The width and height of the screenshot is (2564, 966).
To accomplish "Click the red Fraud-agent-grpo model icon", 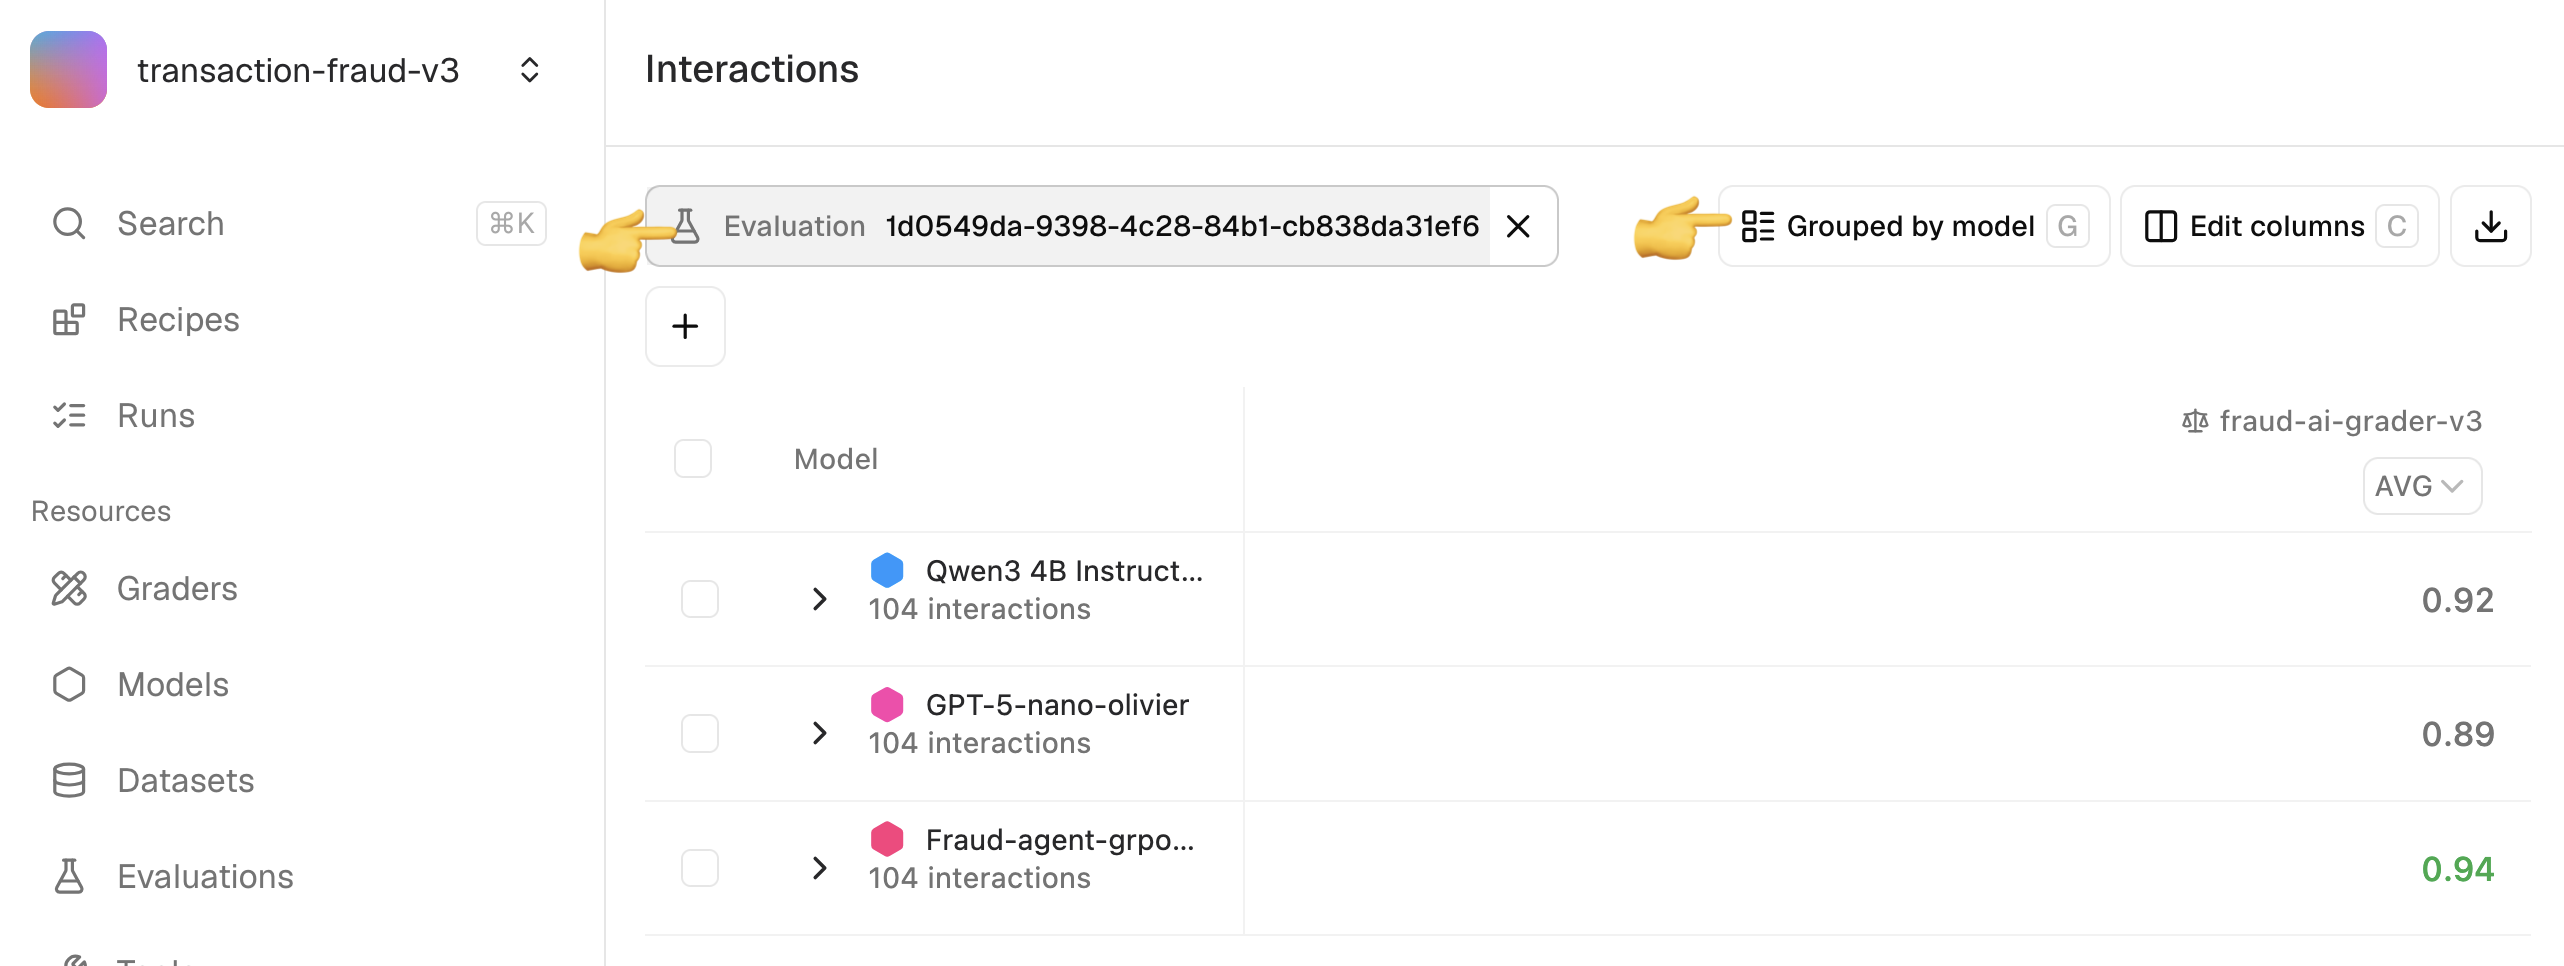I will 887,839.
